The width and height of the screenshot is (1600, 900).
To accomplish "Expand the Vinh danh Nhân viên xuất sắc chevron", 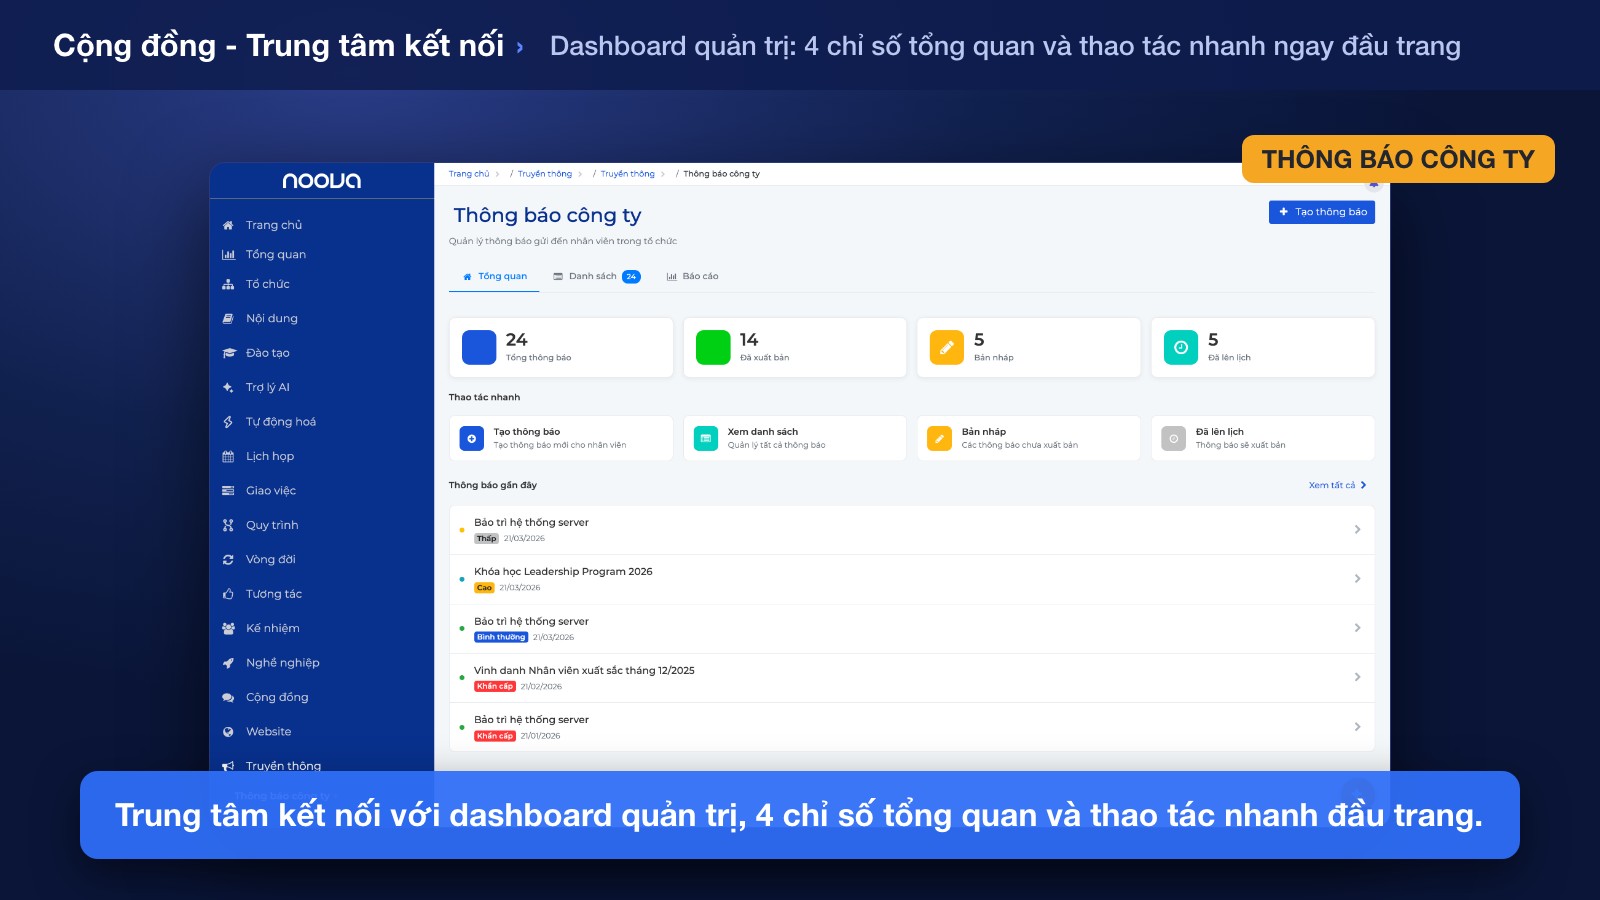I will 1357,677.
